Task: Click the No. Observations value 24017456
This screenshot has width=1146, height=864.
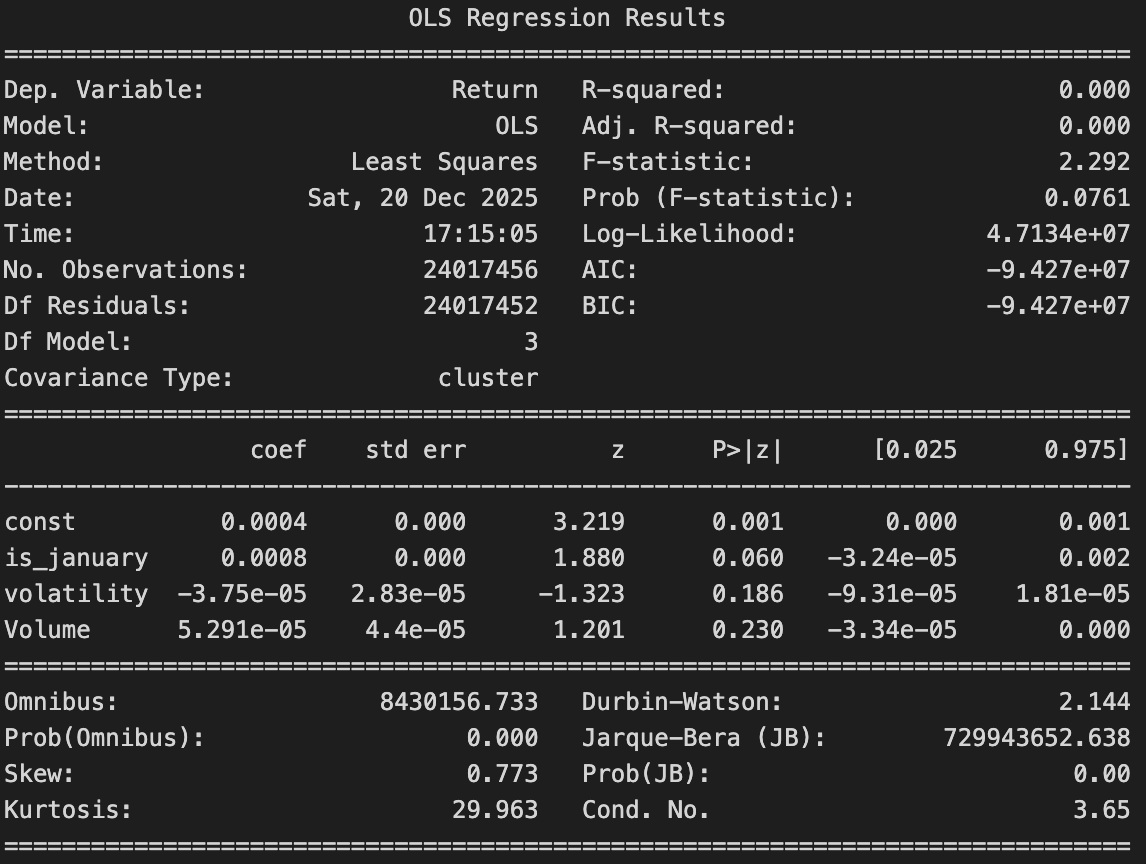Action: click(480, 270)
